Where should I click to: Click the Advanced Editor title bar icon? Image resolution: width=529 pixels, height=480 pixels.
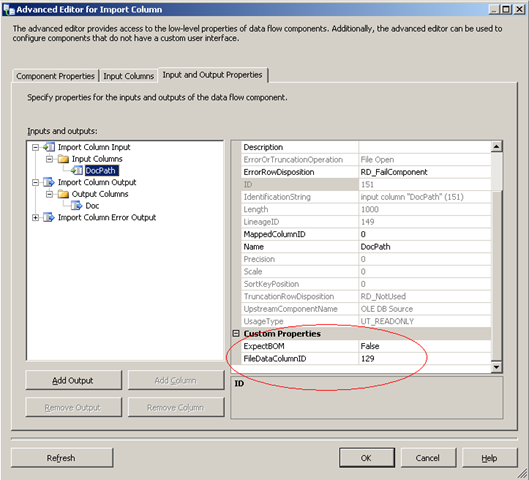tap(8, 9)
